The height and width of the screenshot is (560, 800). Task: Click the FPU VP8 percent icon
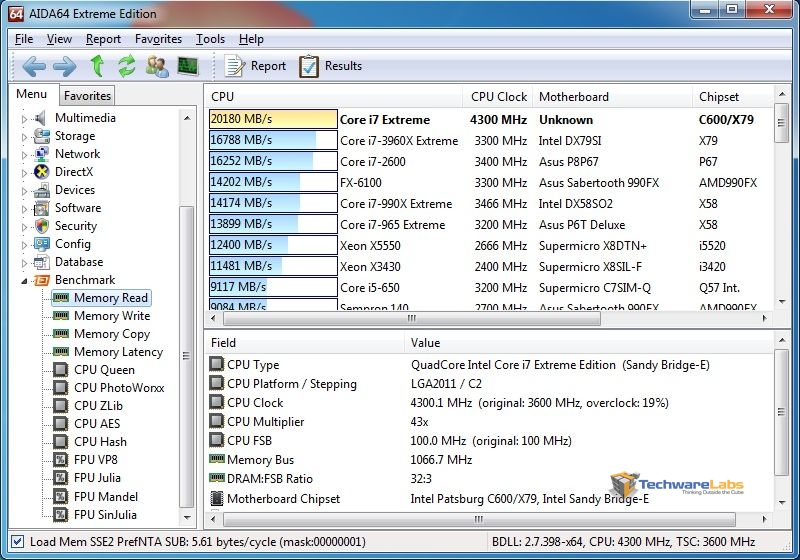tap(61, 460)
